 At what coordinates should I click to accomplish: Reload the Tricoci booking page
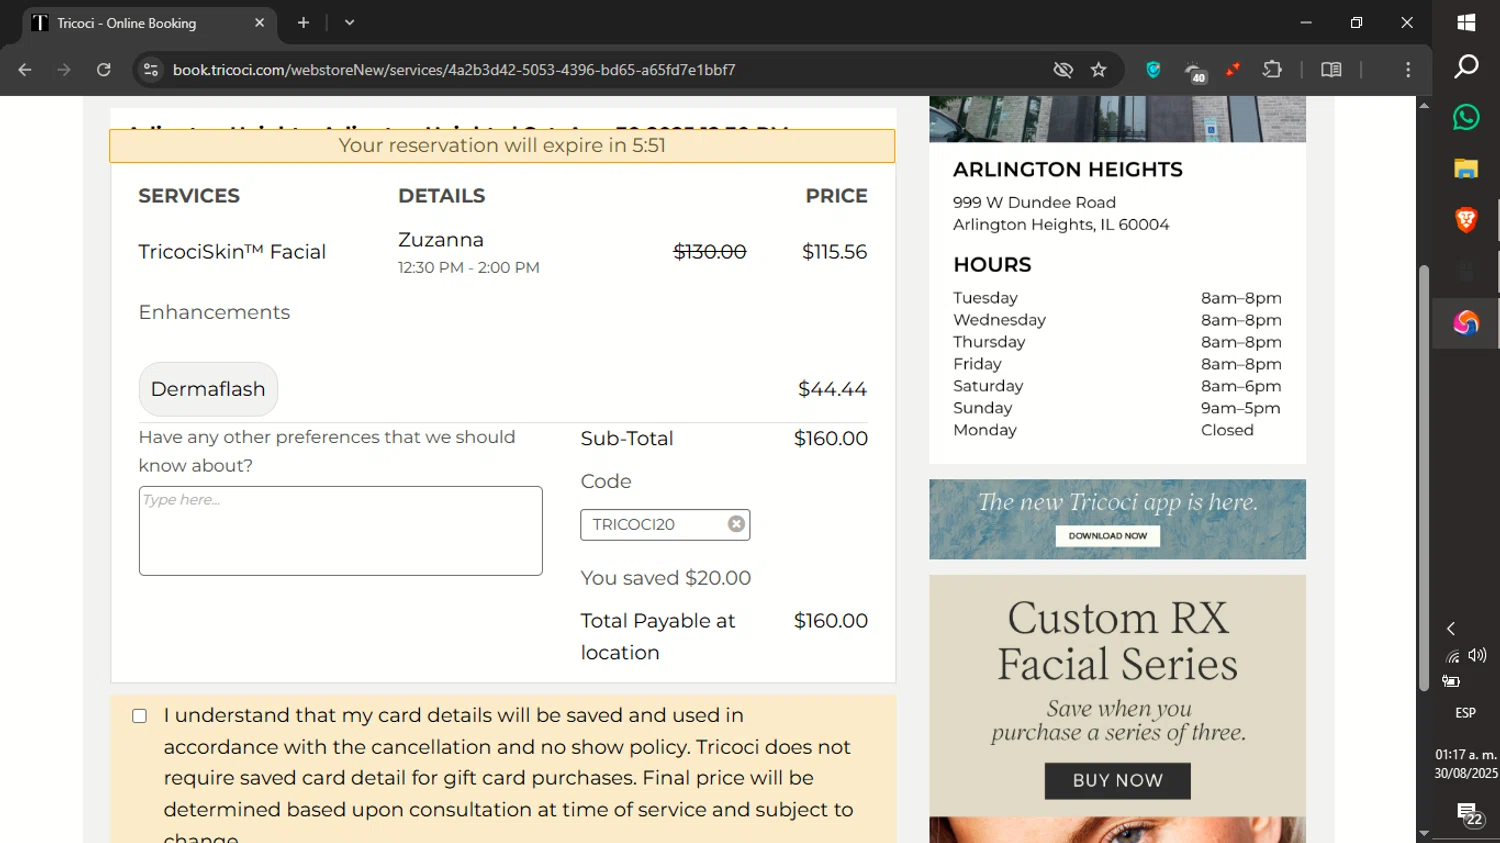(x=104, y=70)
